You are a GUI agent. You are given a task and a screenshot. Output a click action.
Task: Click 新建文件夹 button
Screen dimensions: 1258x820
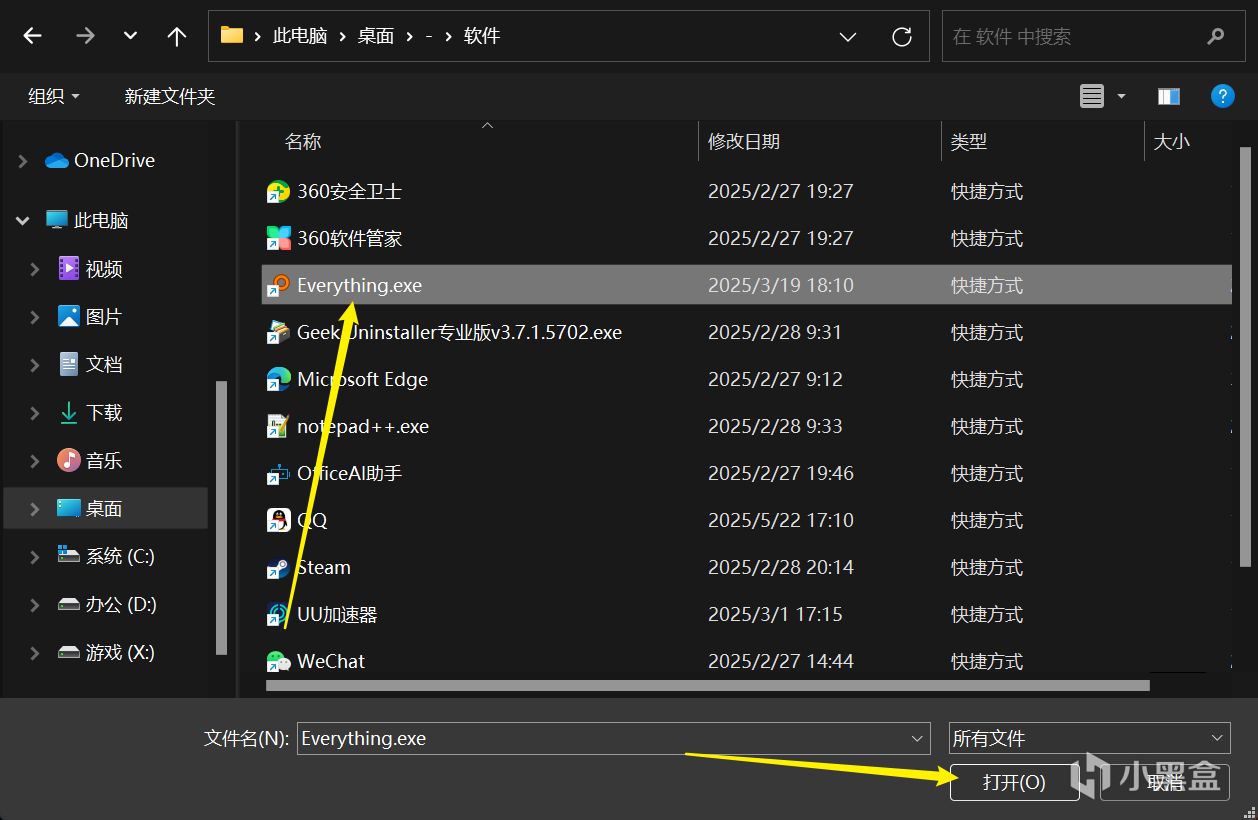tap(169, 96)
